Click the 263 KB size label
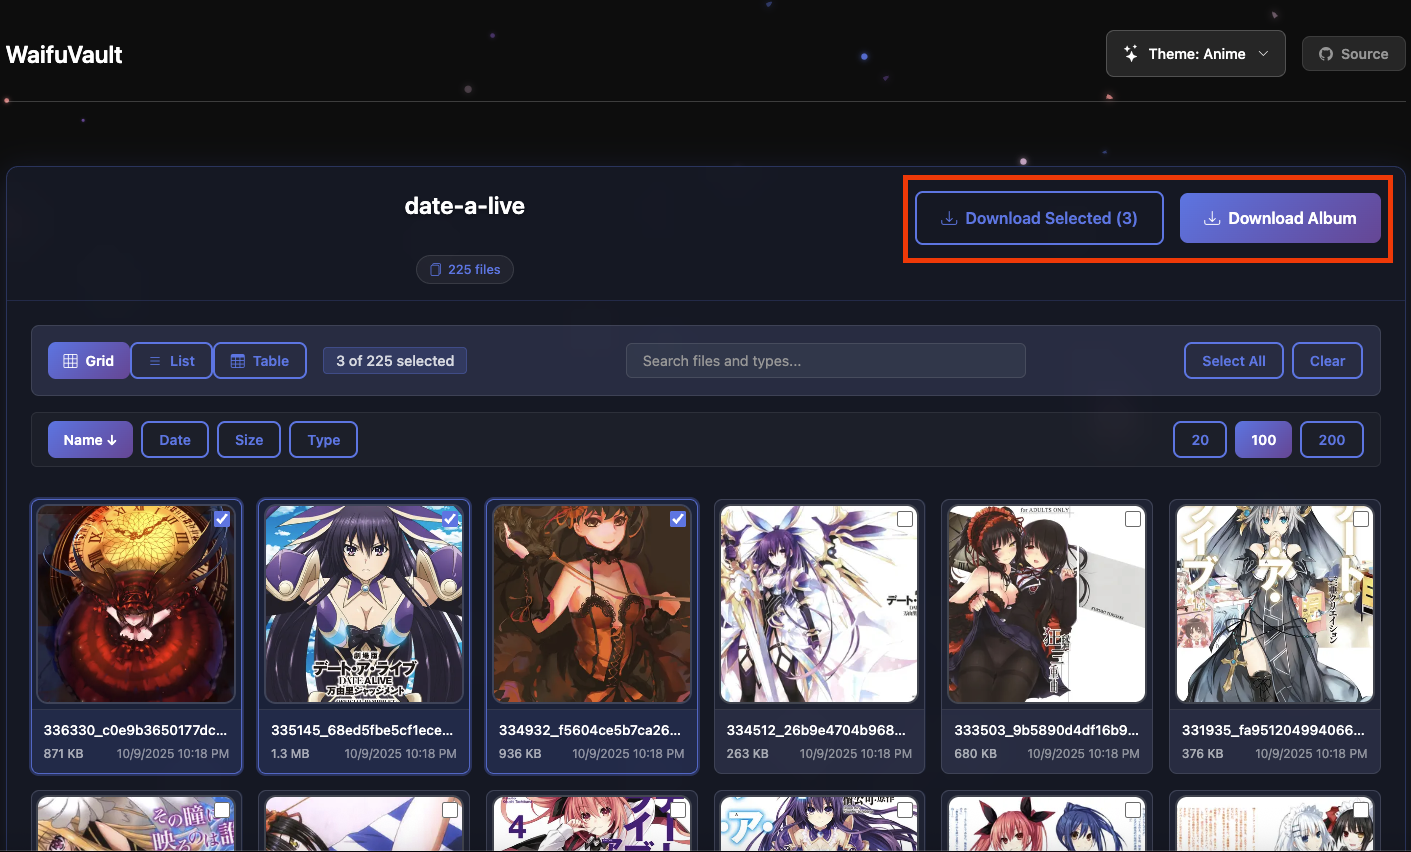The height and width of the screenshot is (852, 1411). (x=747, y=754)
